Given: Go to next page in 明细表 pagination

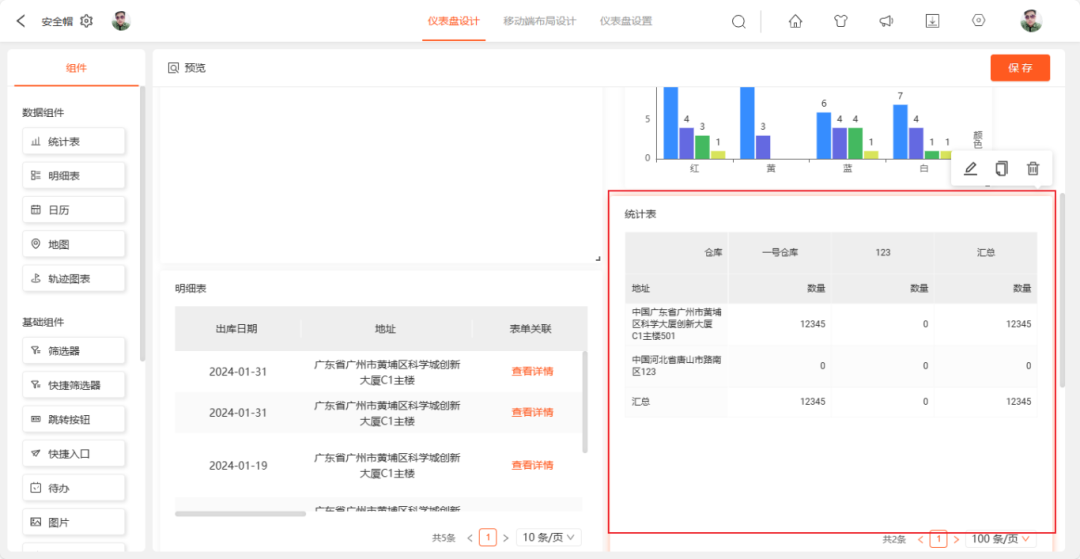Looking at the screenshot, I should click(506, 537).
